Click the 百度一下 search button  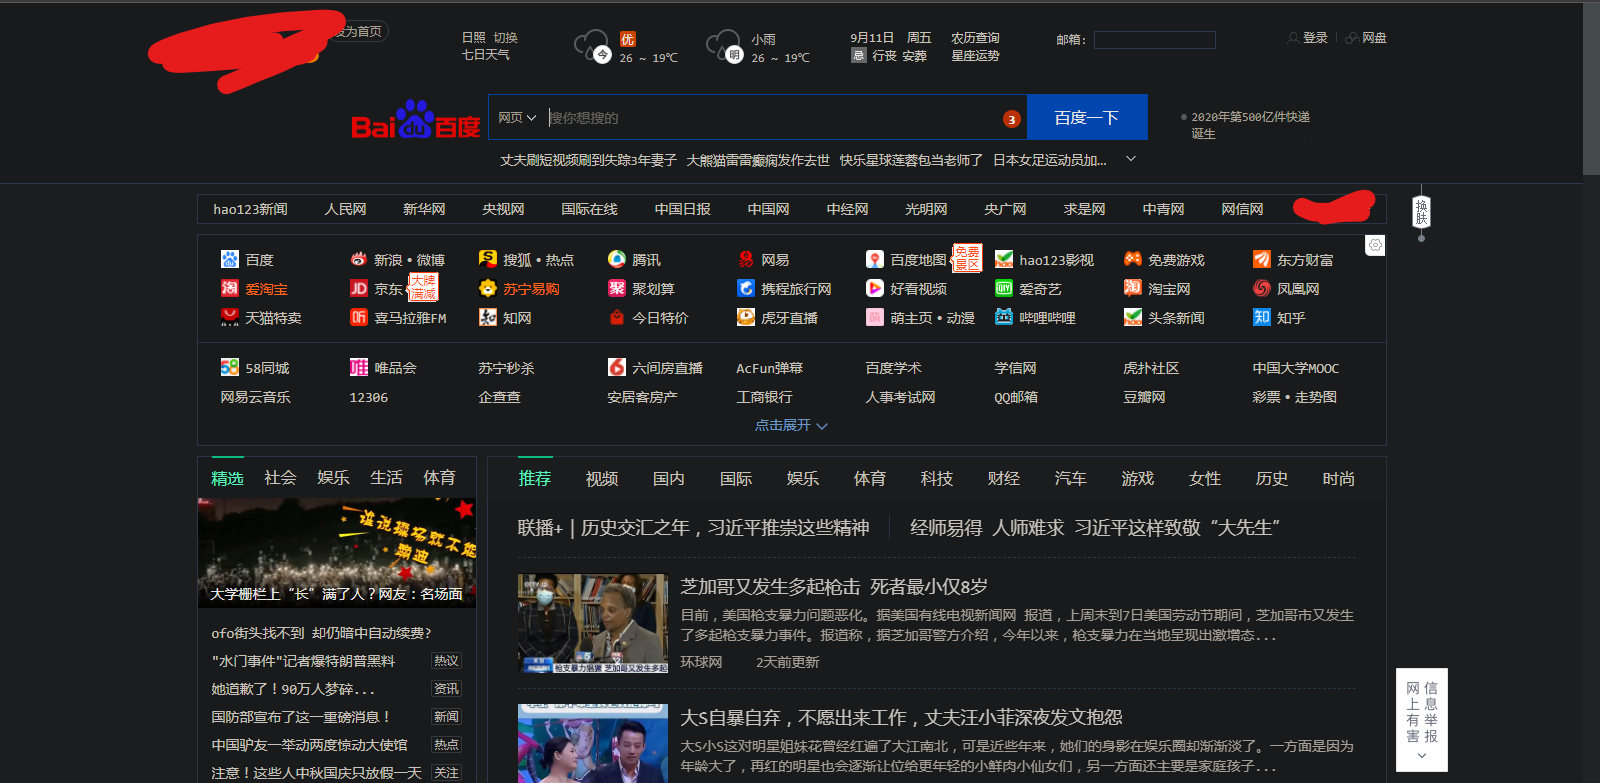[1087, 117]
